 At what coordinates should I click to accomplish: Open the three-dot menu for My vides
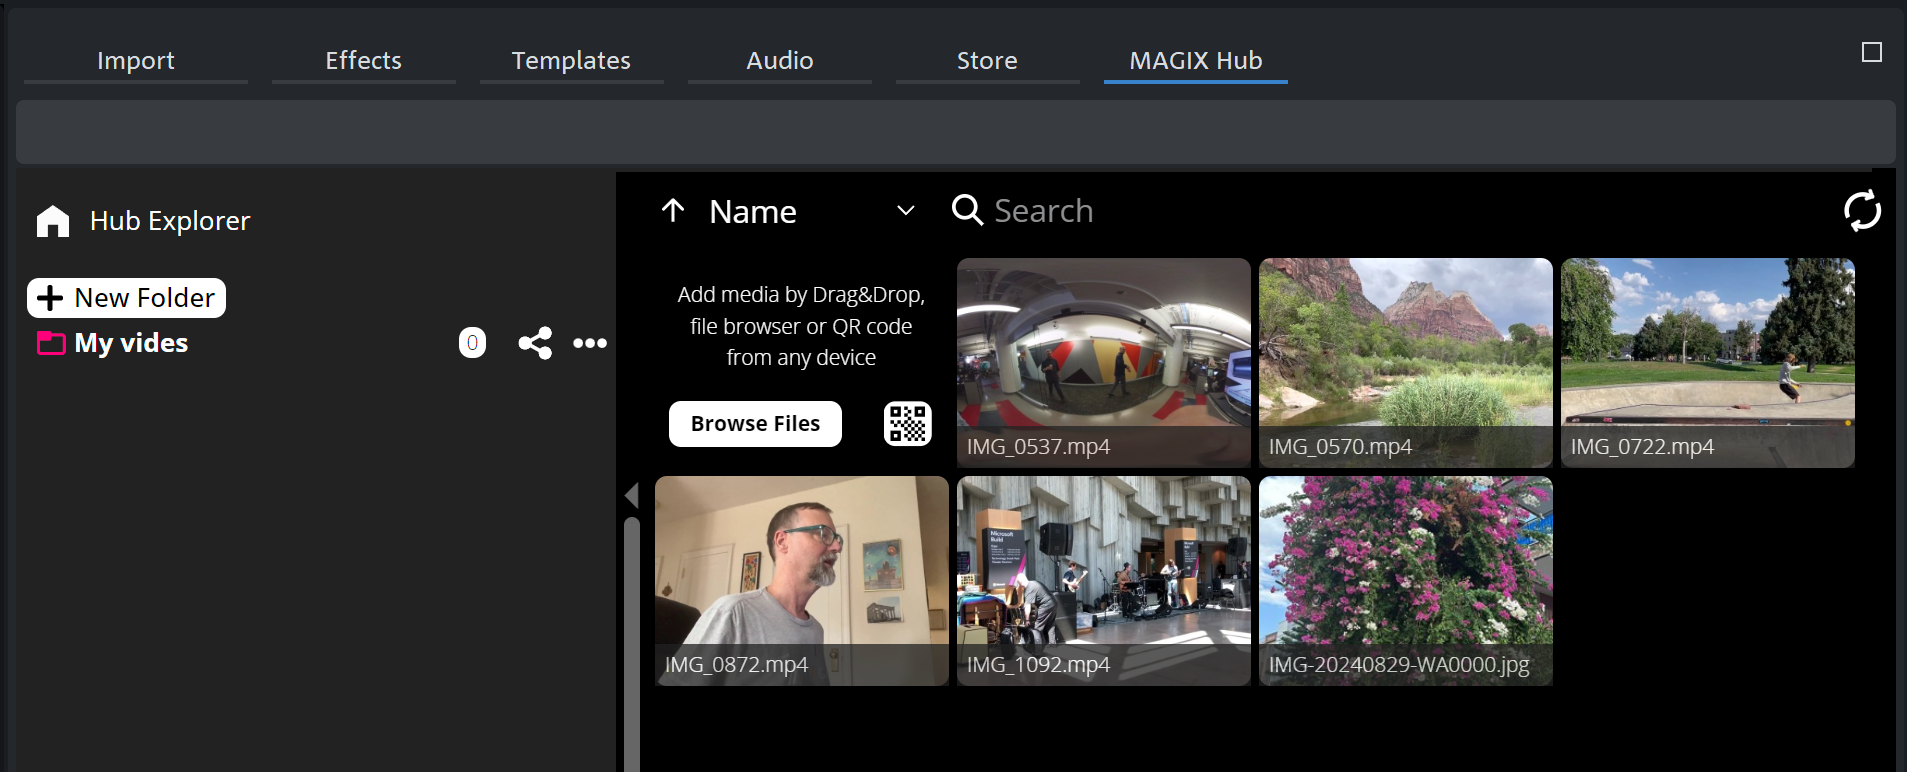pos(590,343)
